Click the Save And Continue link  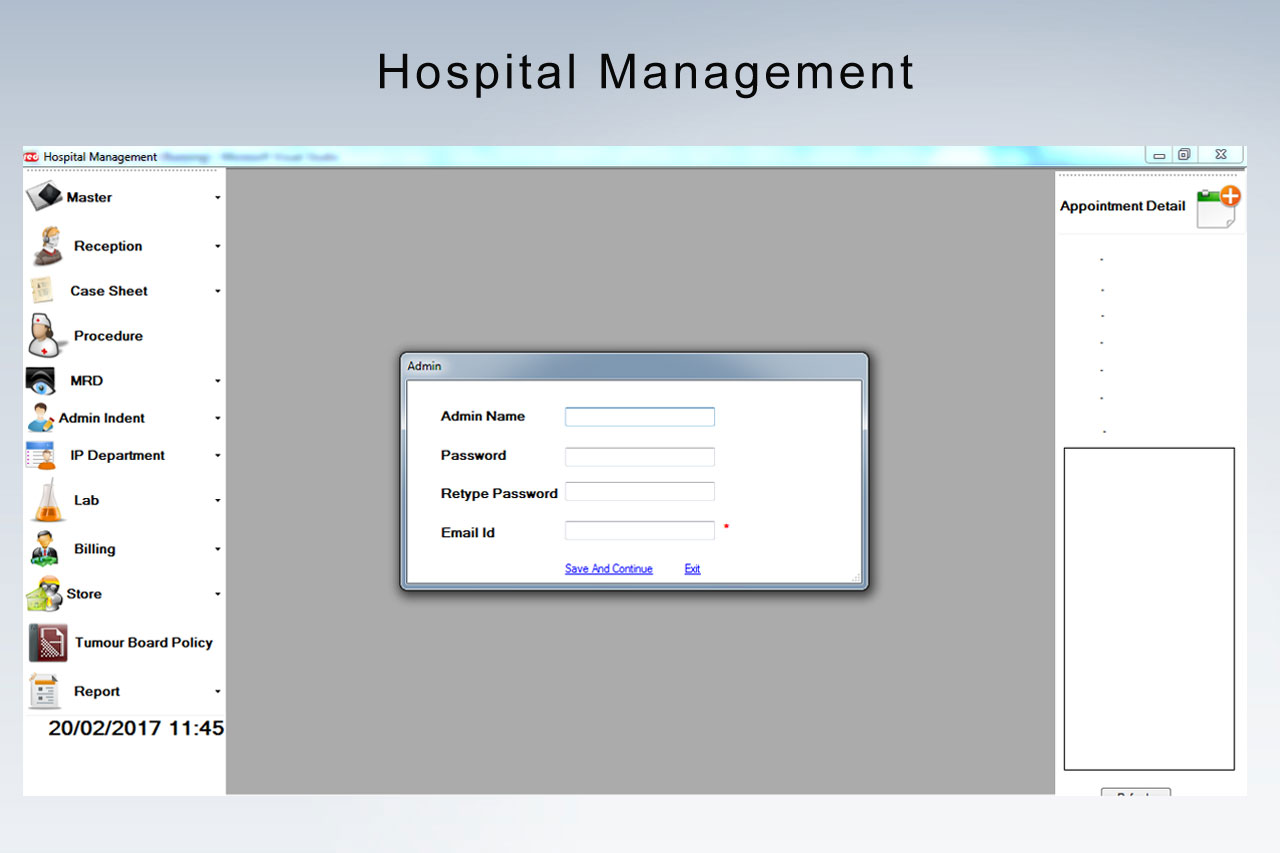(608, 569)
